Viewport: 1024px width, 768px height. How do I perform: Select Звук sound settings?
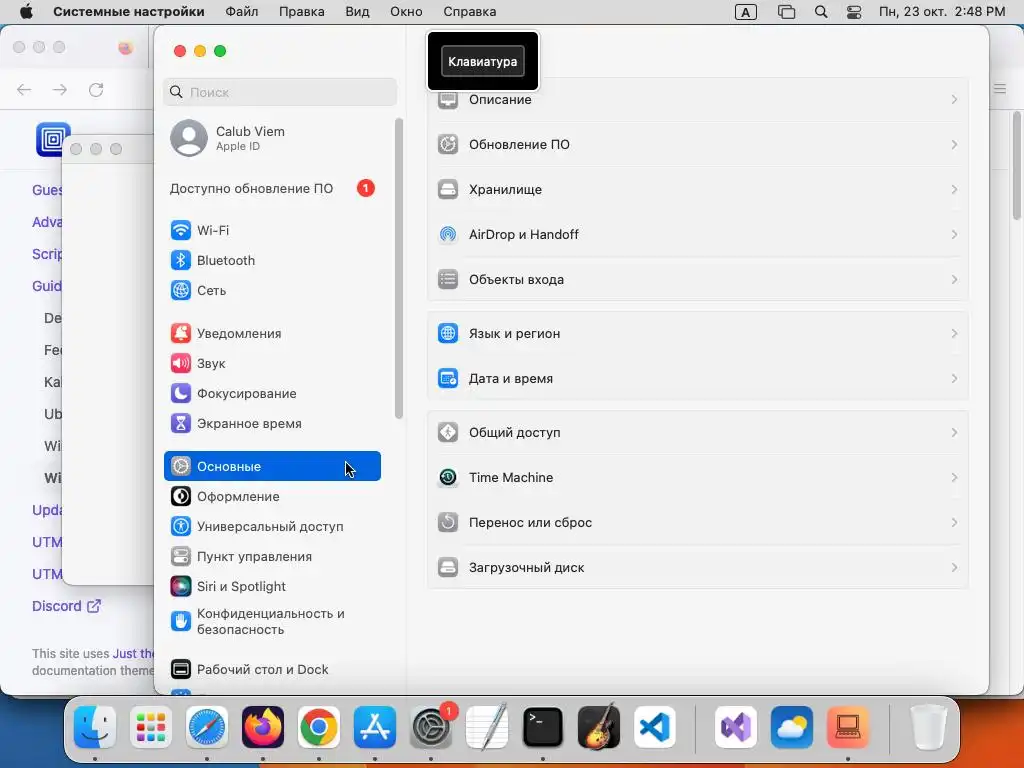[272, 364]
